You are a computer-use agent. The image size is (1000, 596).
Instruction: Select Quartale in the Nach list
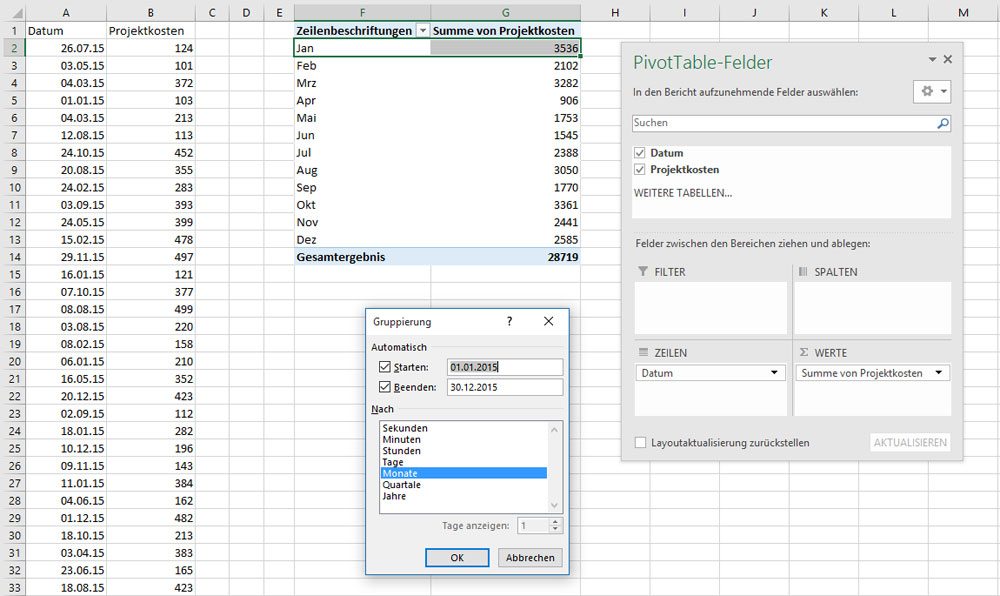point(400,485)
